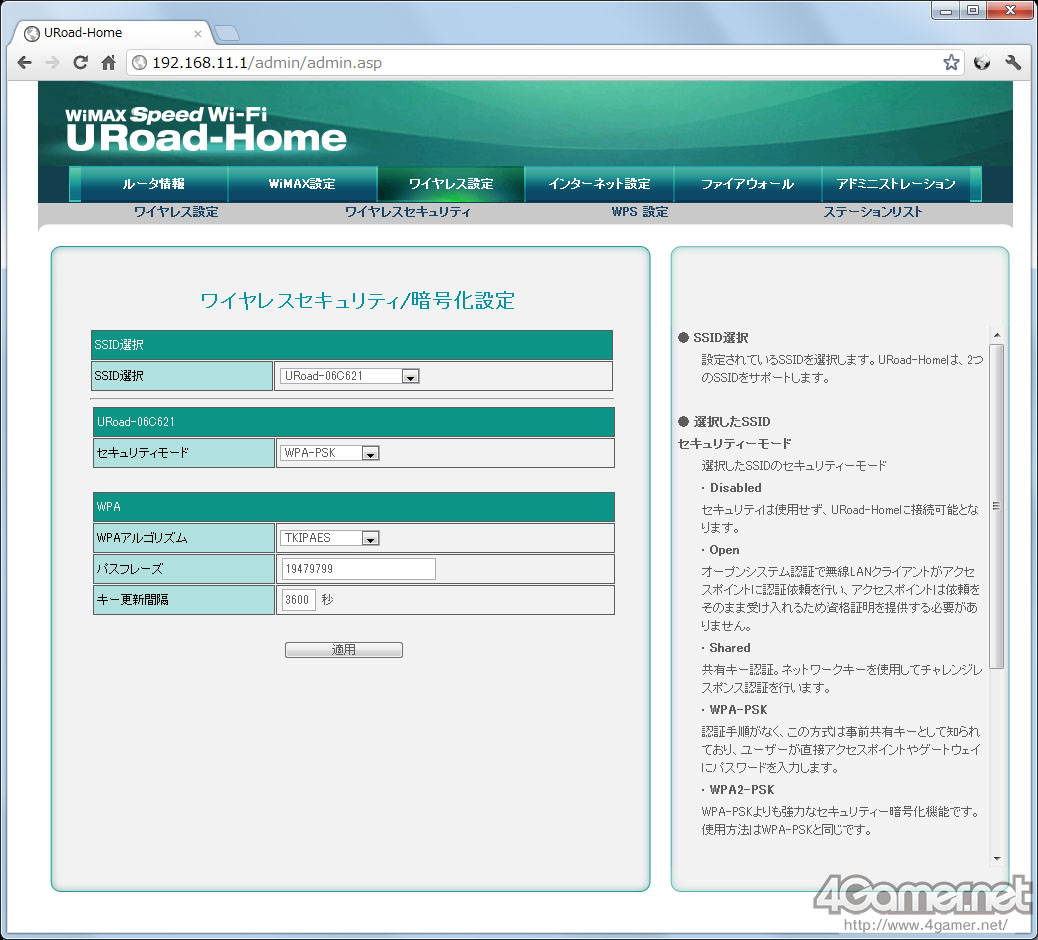Click the 選択したSSID help heading
The image size is (1038, 940).
tap(731, 422)
